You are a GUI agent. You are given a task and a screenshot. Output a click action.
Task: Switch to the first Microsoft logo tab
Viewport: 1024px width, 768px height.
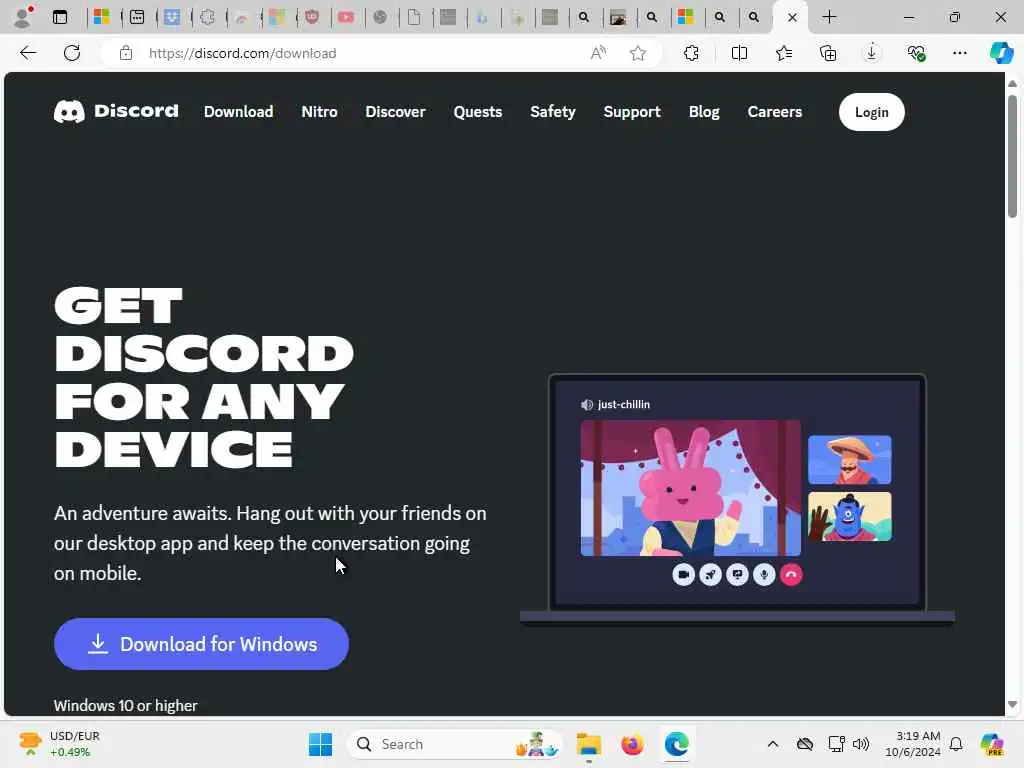coord(102,18)
